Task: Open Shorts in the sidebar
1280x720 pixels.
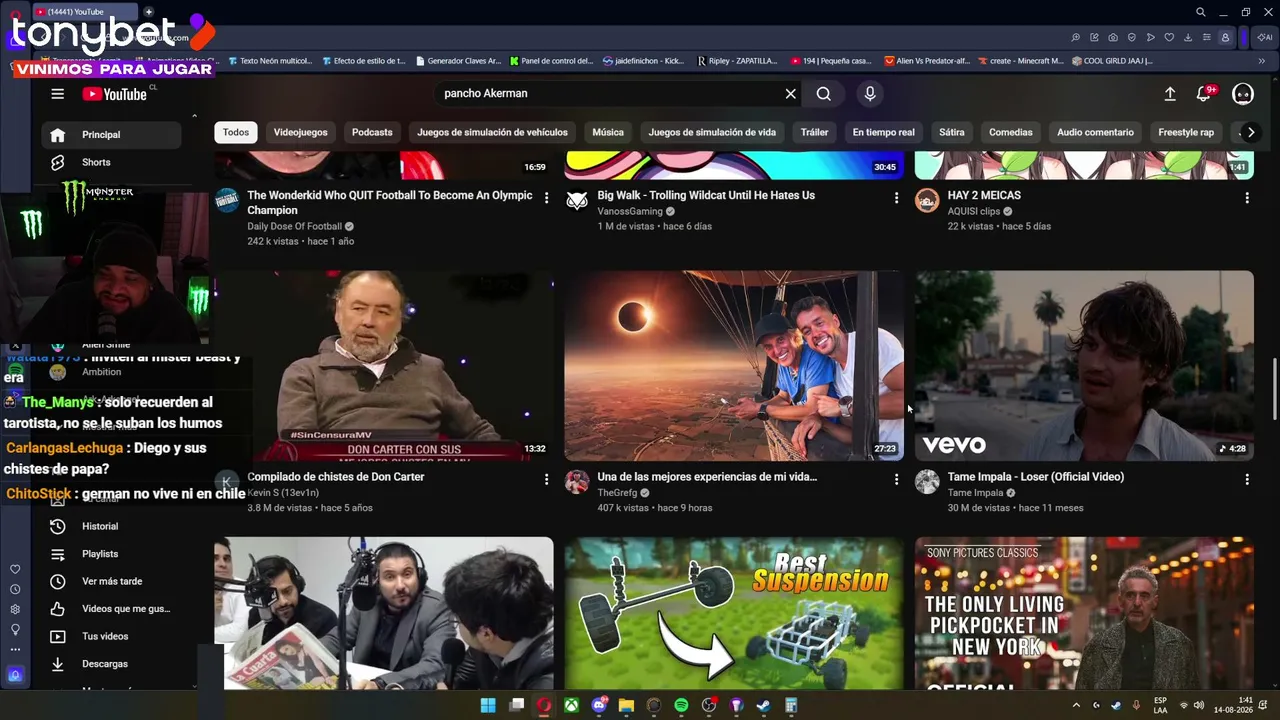Action: (x=112, y=162)
